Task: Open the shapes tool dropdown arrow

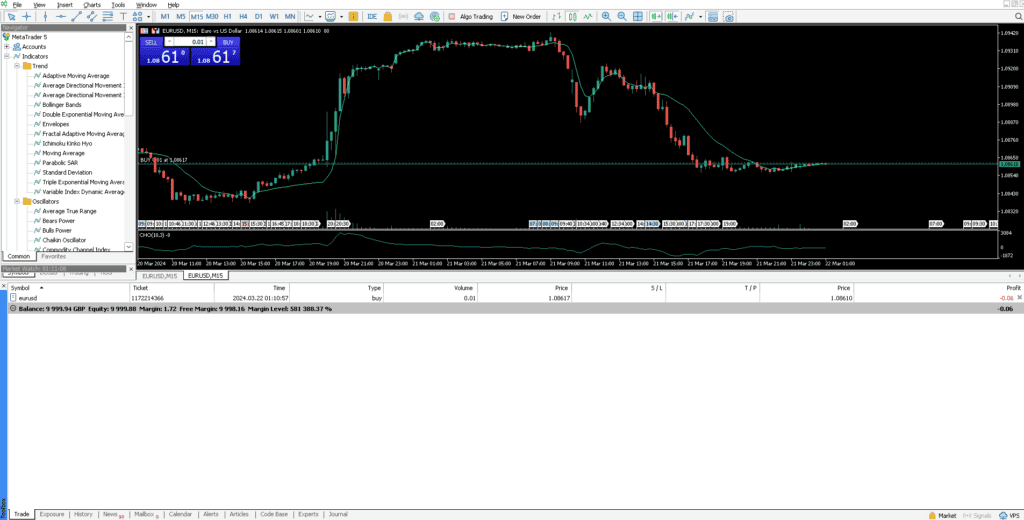Action: click(149, 16)
